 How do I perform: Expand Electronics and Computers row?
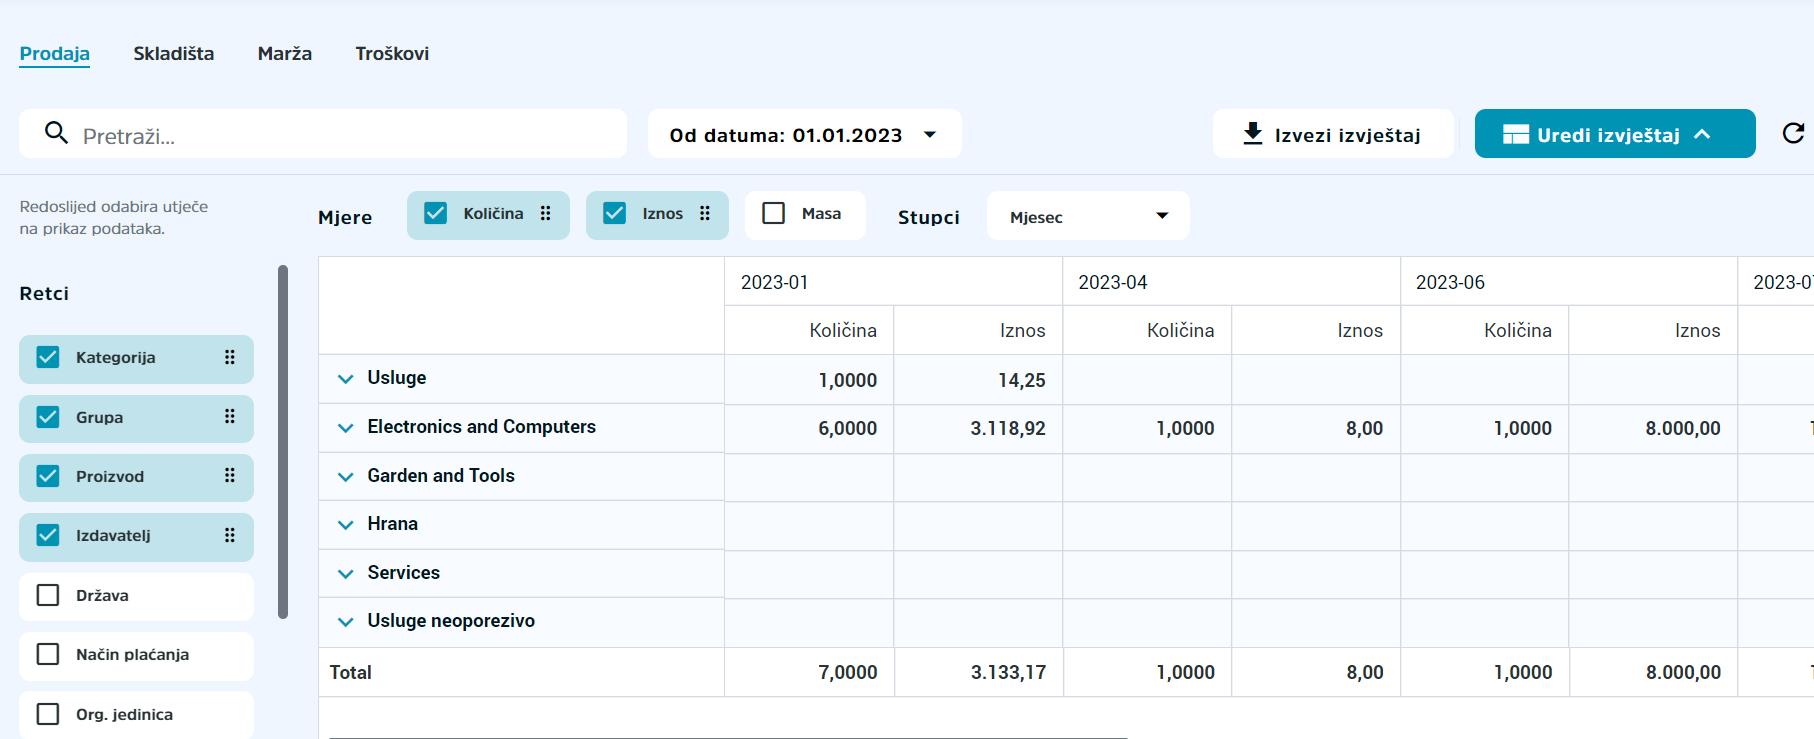pos(345,428)
